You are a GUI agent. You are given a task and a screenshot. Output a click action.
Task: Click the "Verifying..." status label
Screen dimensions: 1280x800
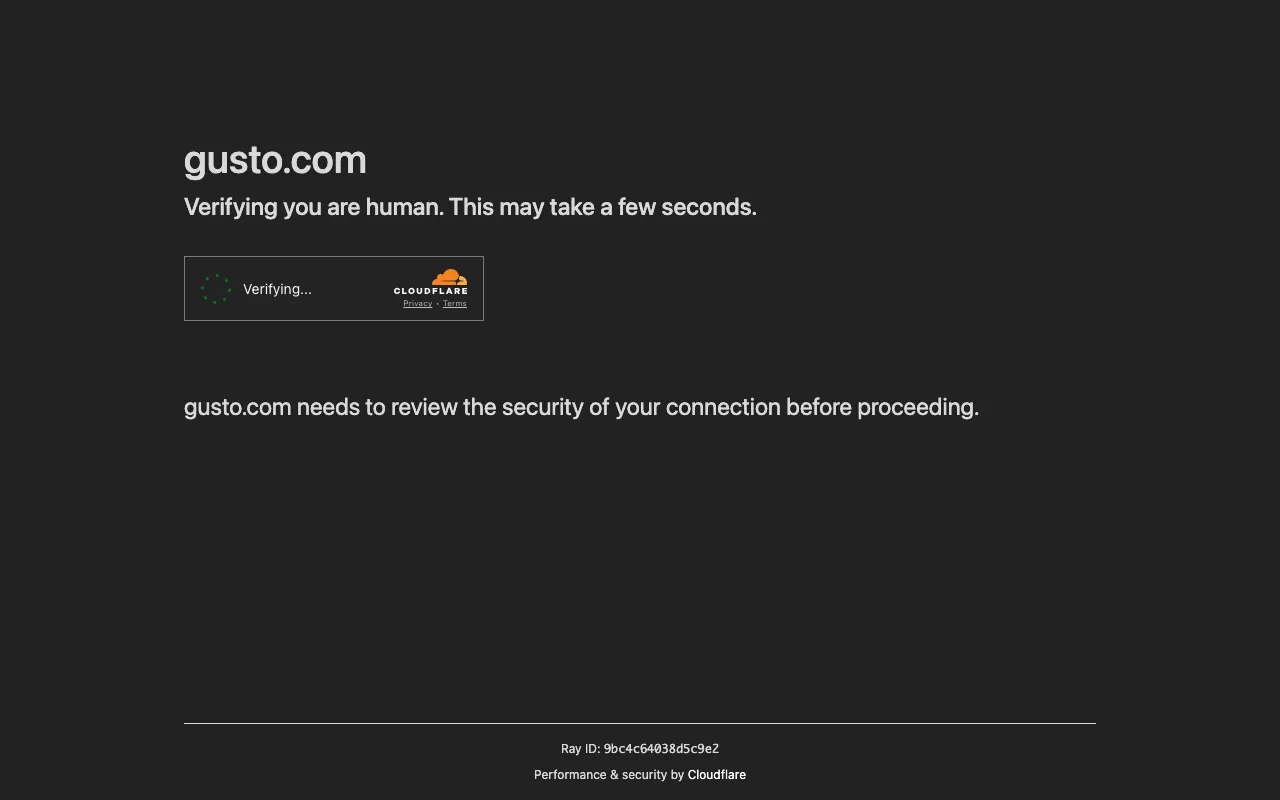277,289
